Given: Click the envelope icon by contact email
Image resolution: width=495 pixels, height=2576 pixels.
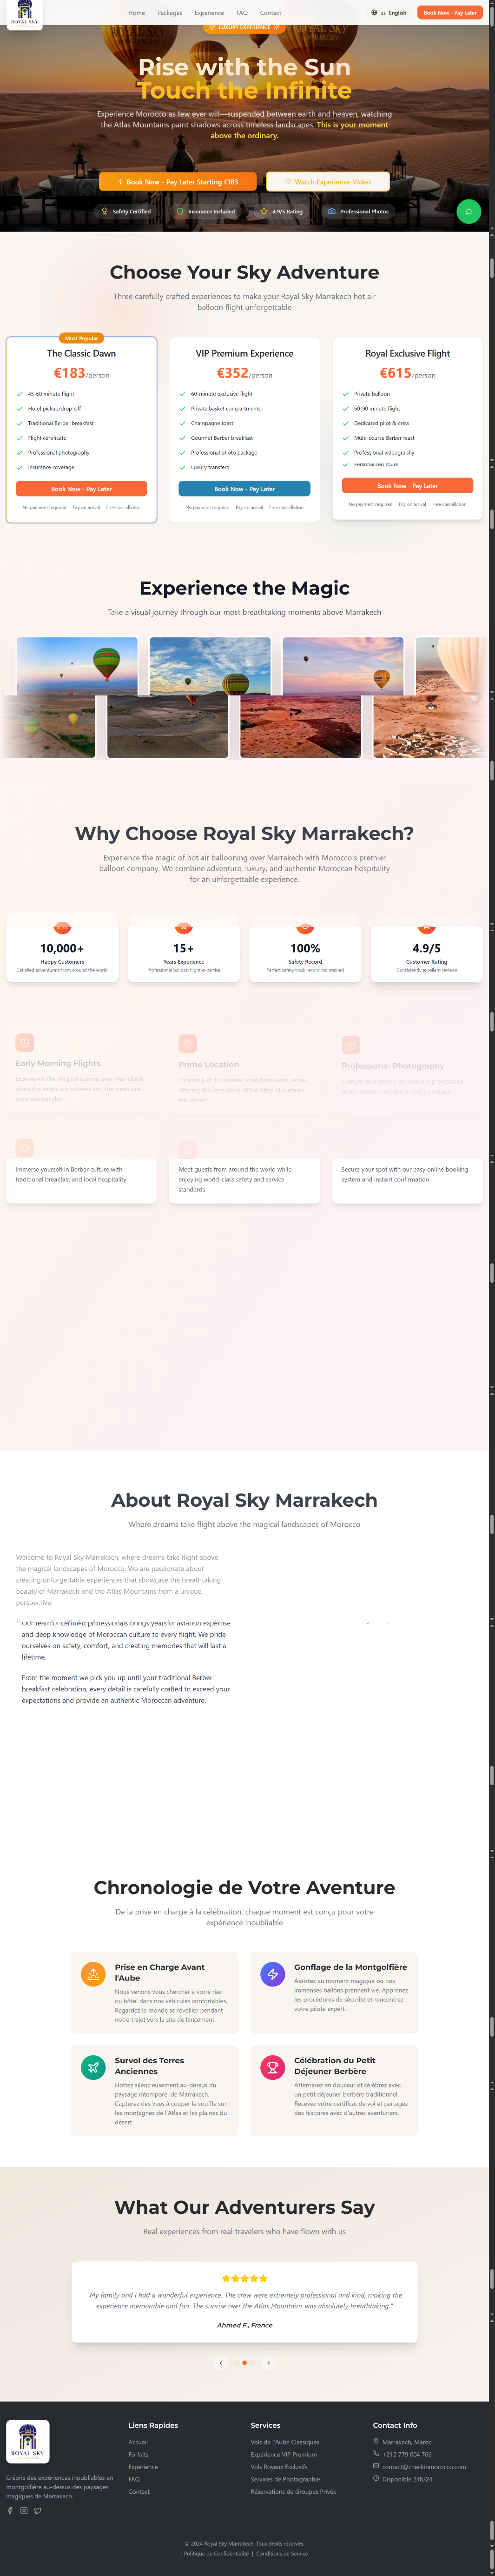Looking at the screenshot, I should (376, 2466).
